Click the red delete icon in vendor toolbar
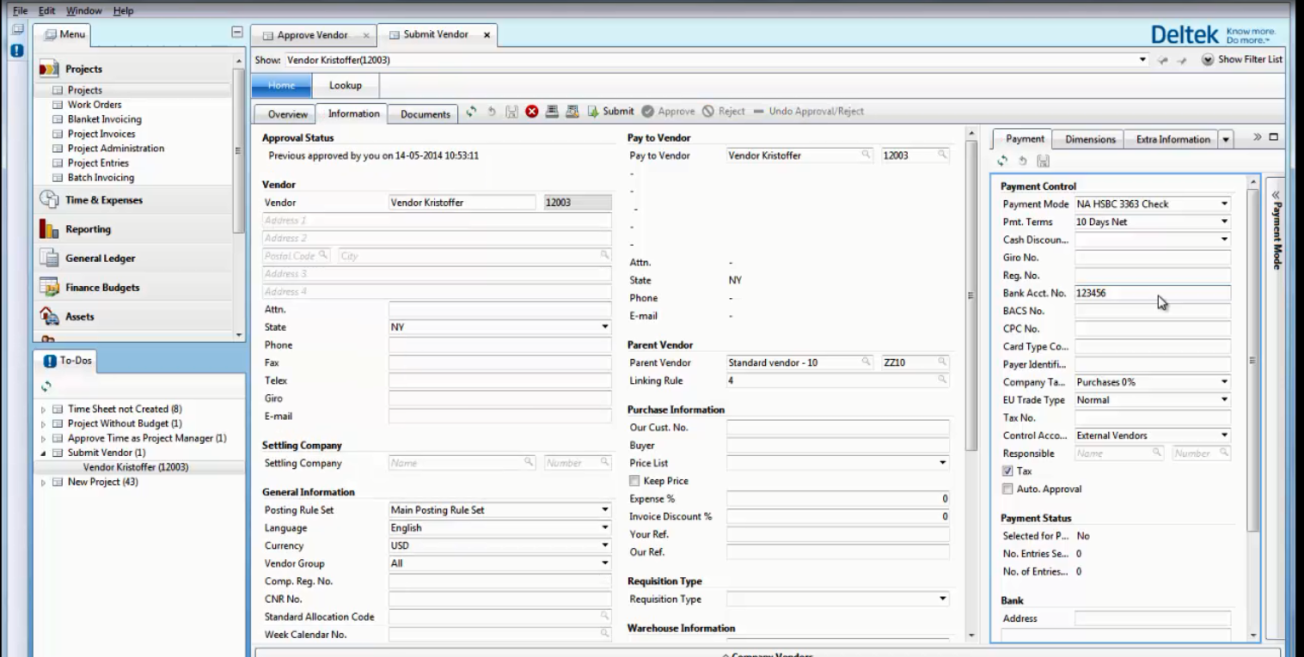This screenshot has height=657, width=1304. coord(532,112)
